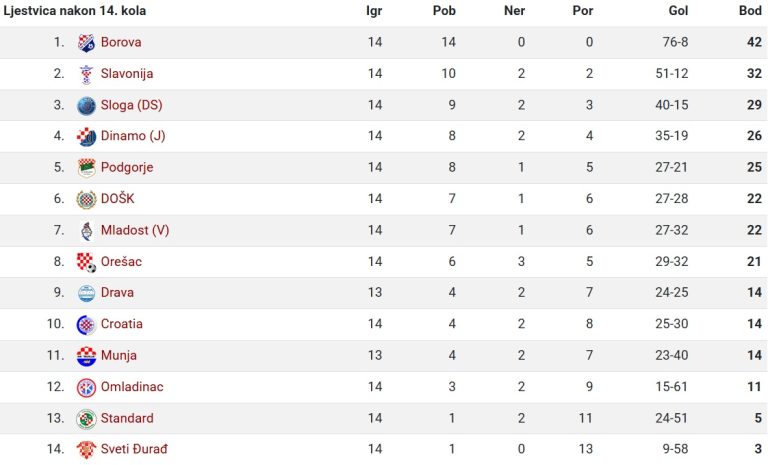
Task: Open the Mladost (V) team link
Action: point(135,230)
